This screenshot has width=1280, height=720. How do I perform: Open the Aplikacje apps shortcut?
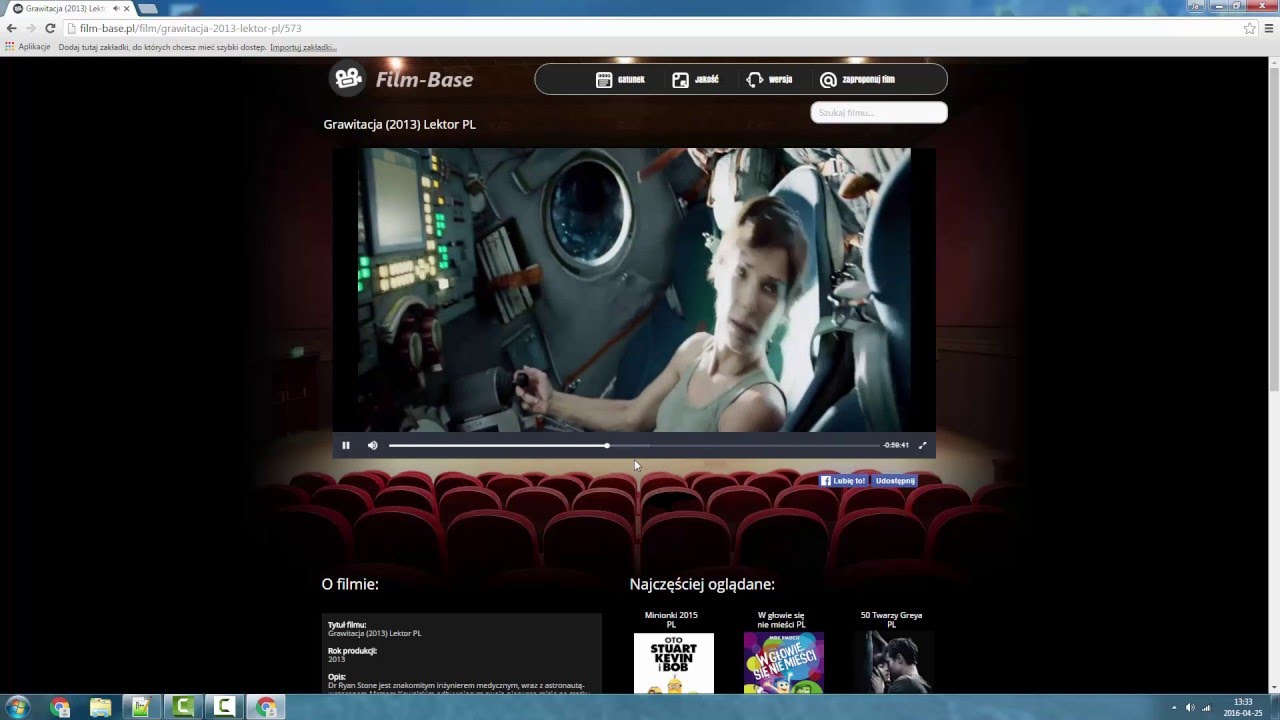click(28, 47)
